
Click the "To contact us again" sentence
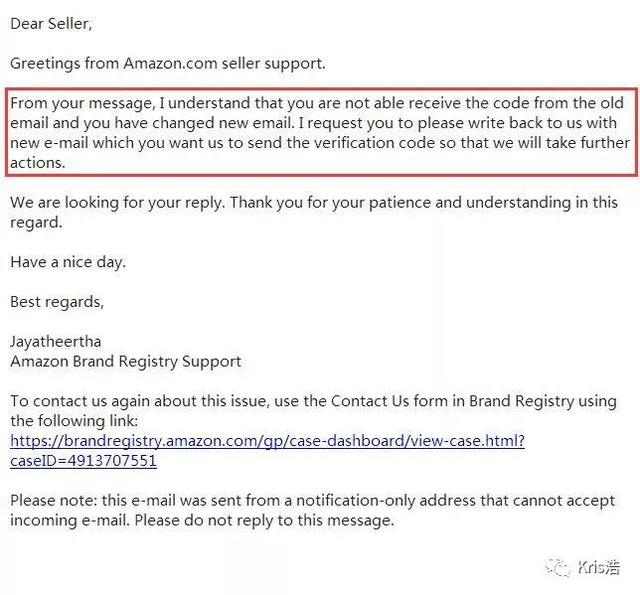pos(313,411)
